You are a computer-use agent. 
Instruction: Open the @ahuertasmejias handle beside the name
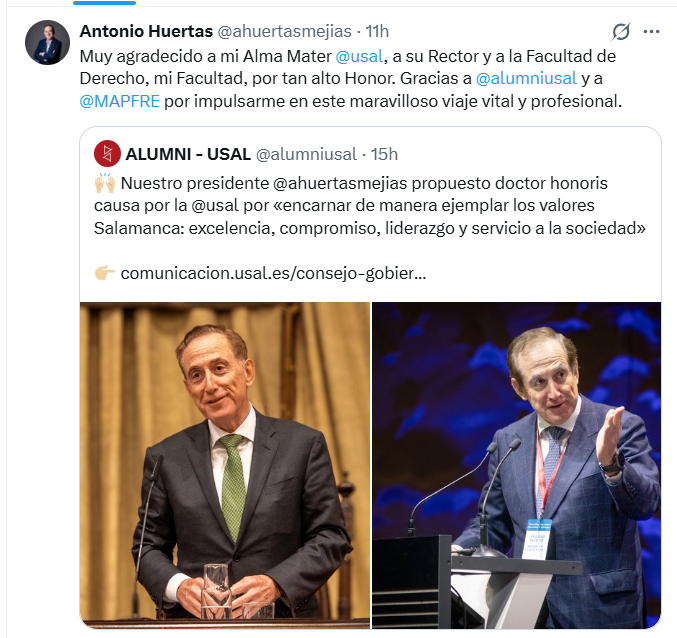[x=284, y=31]
